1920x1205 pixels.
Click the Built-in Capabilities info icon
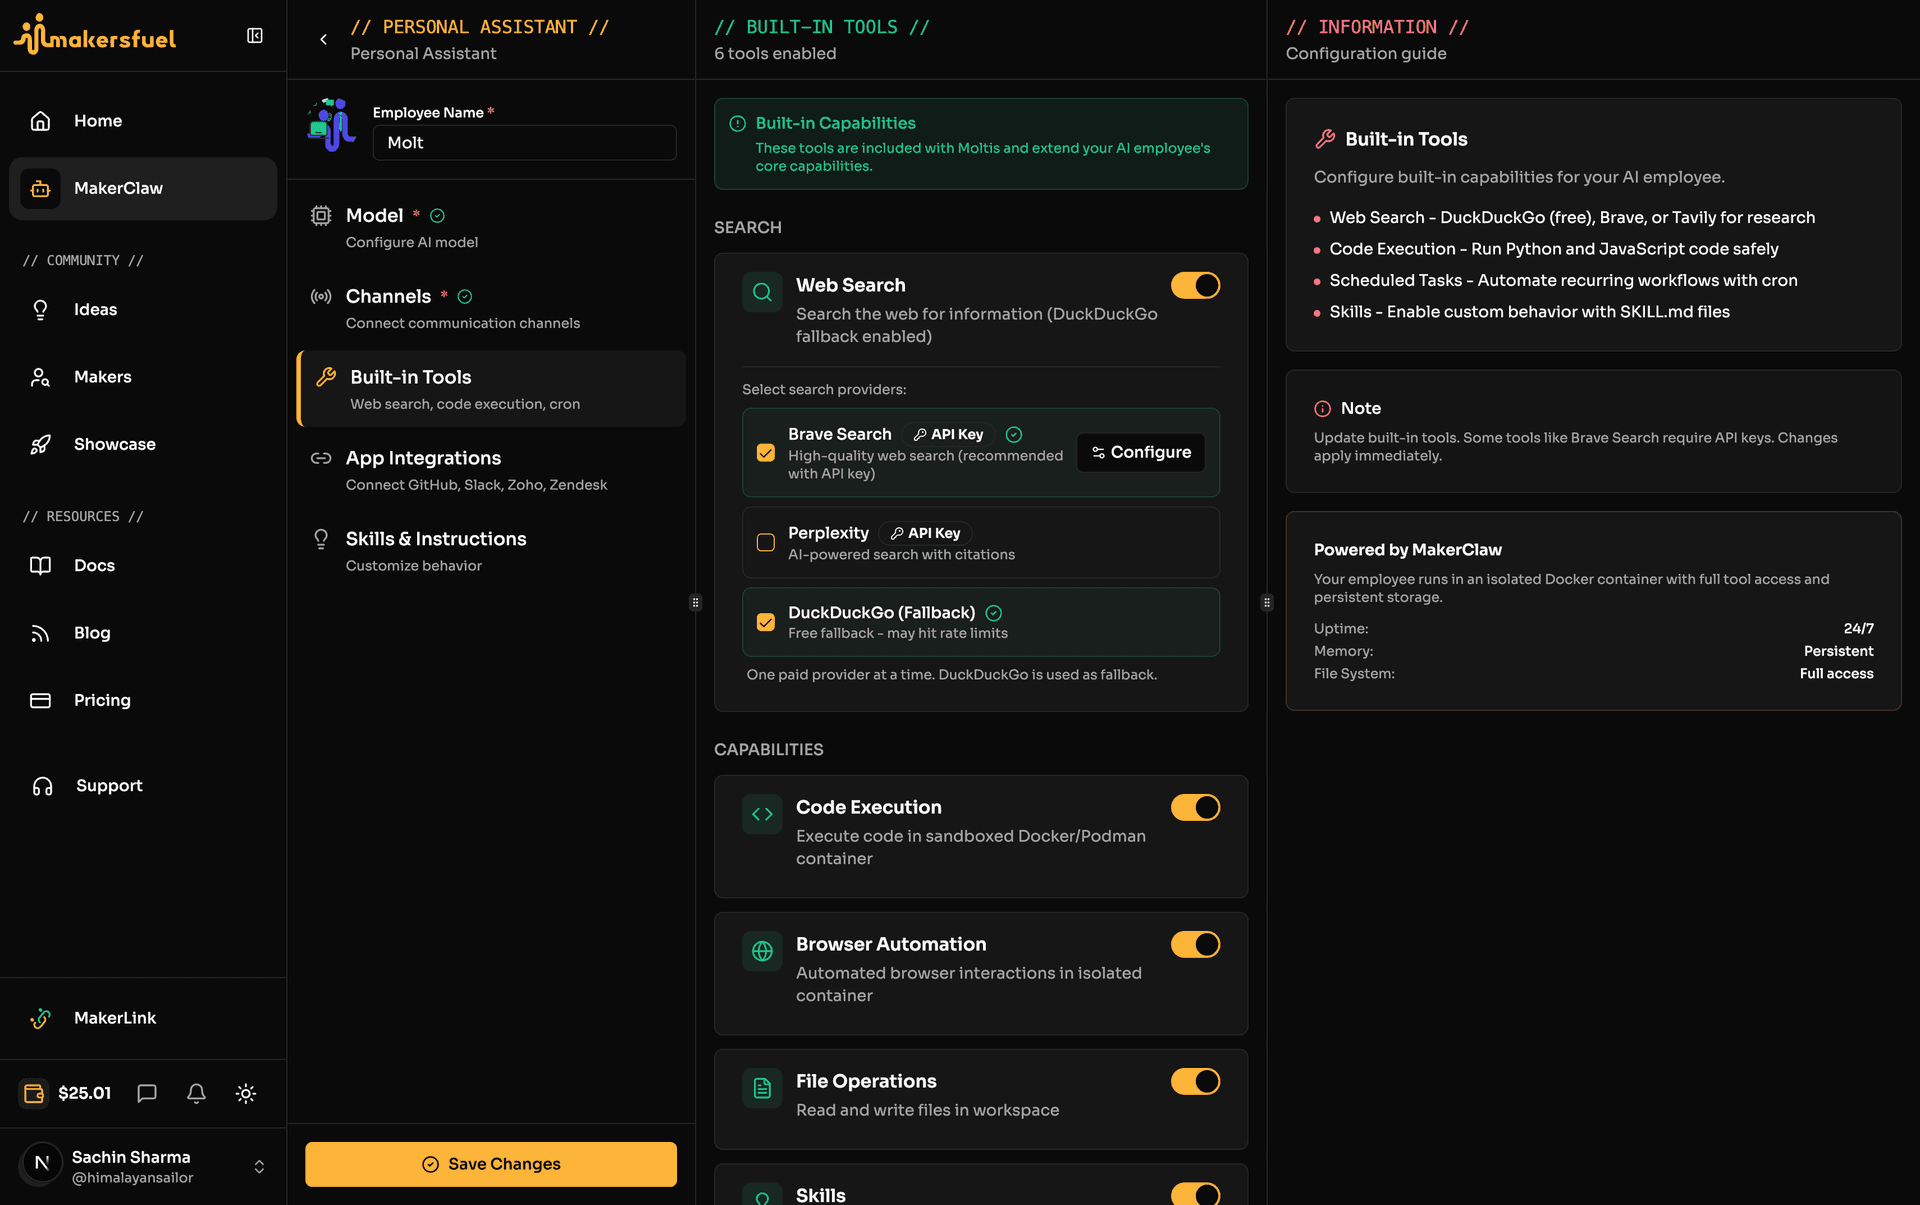click(738, 124)
